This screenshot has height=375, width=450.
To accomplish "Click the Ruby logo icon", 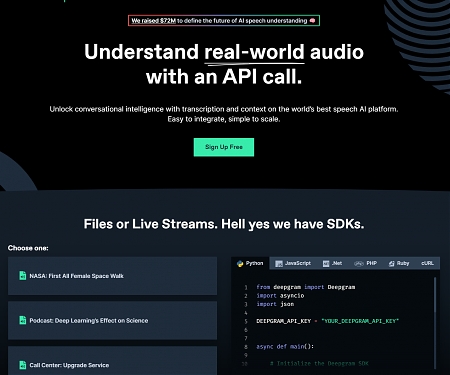I will [391, 264].
